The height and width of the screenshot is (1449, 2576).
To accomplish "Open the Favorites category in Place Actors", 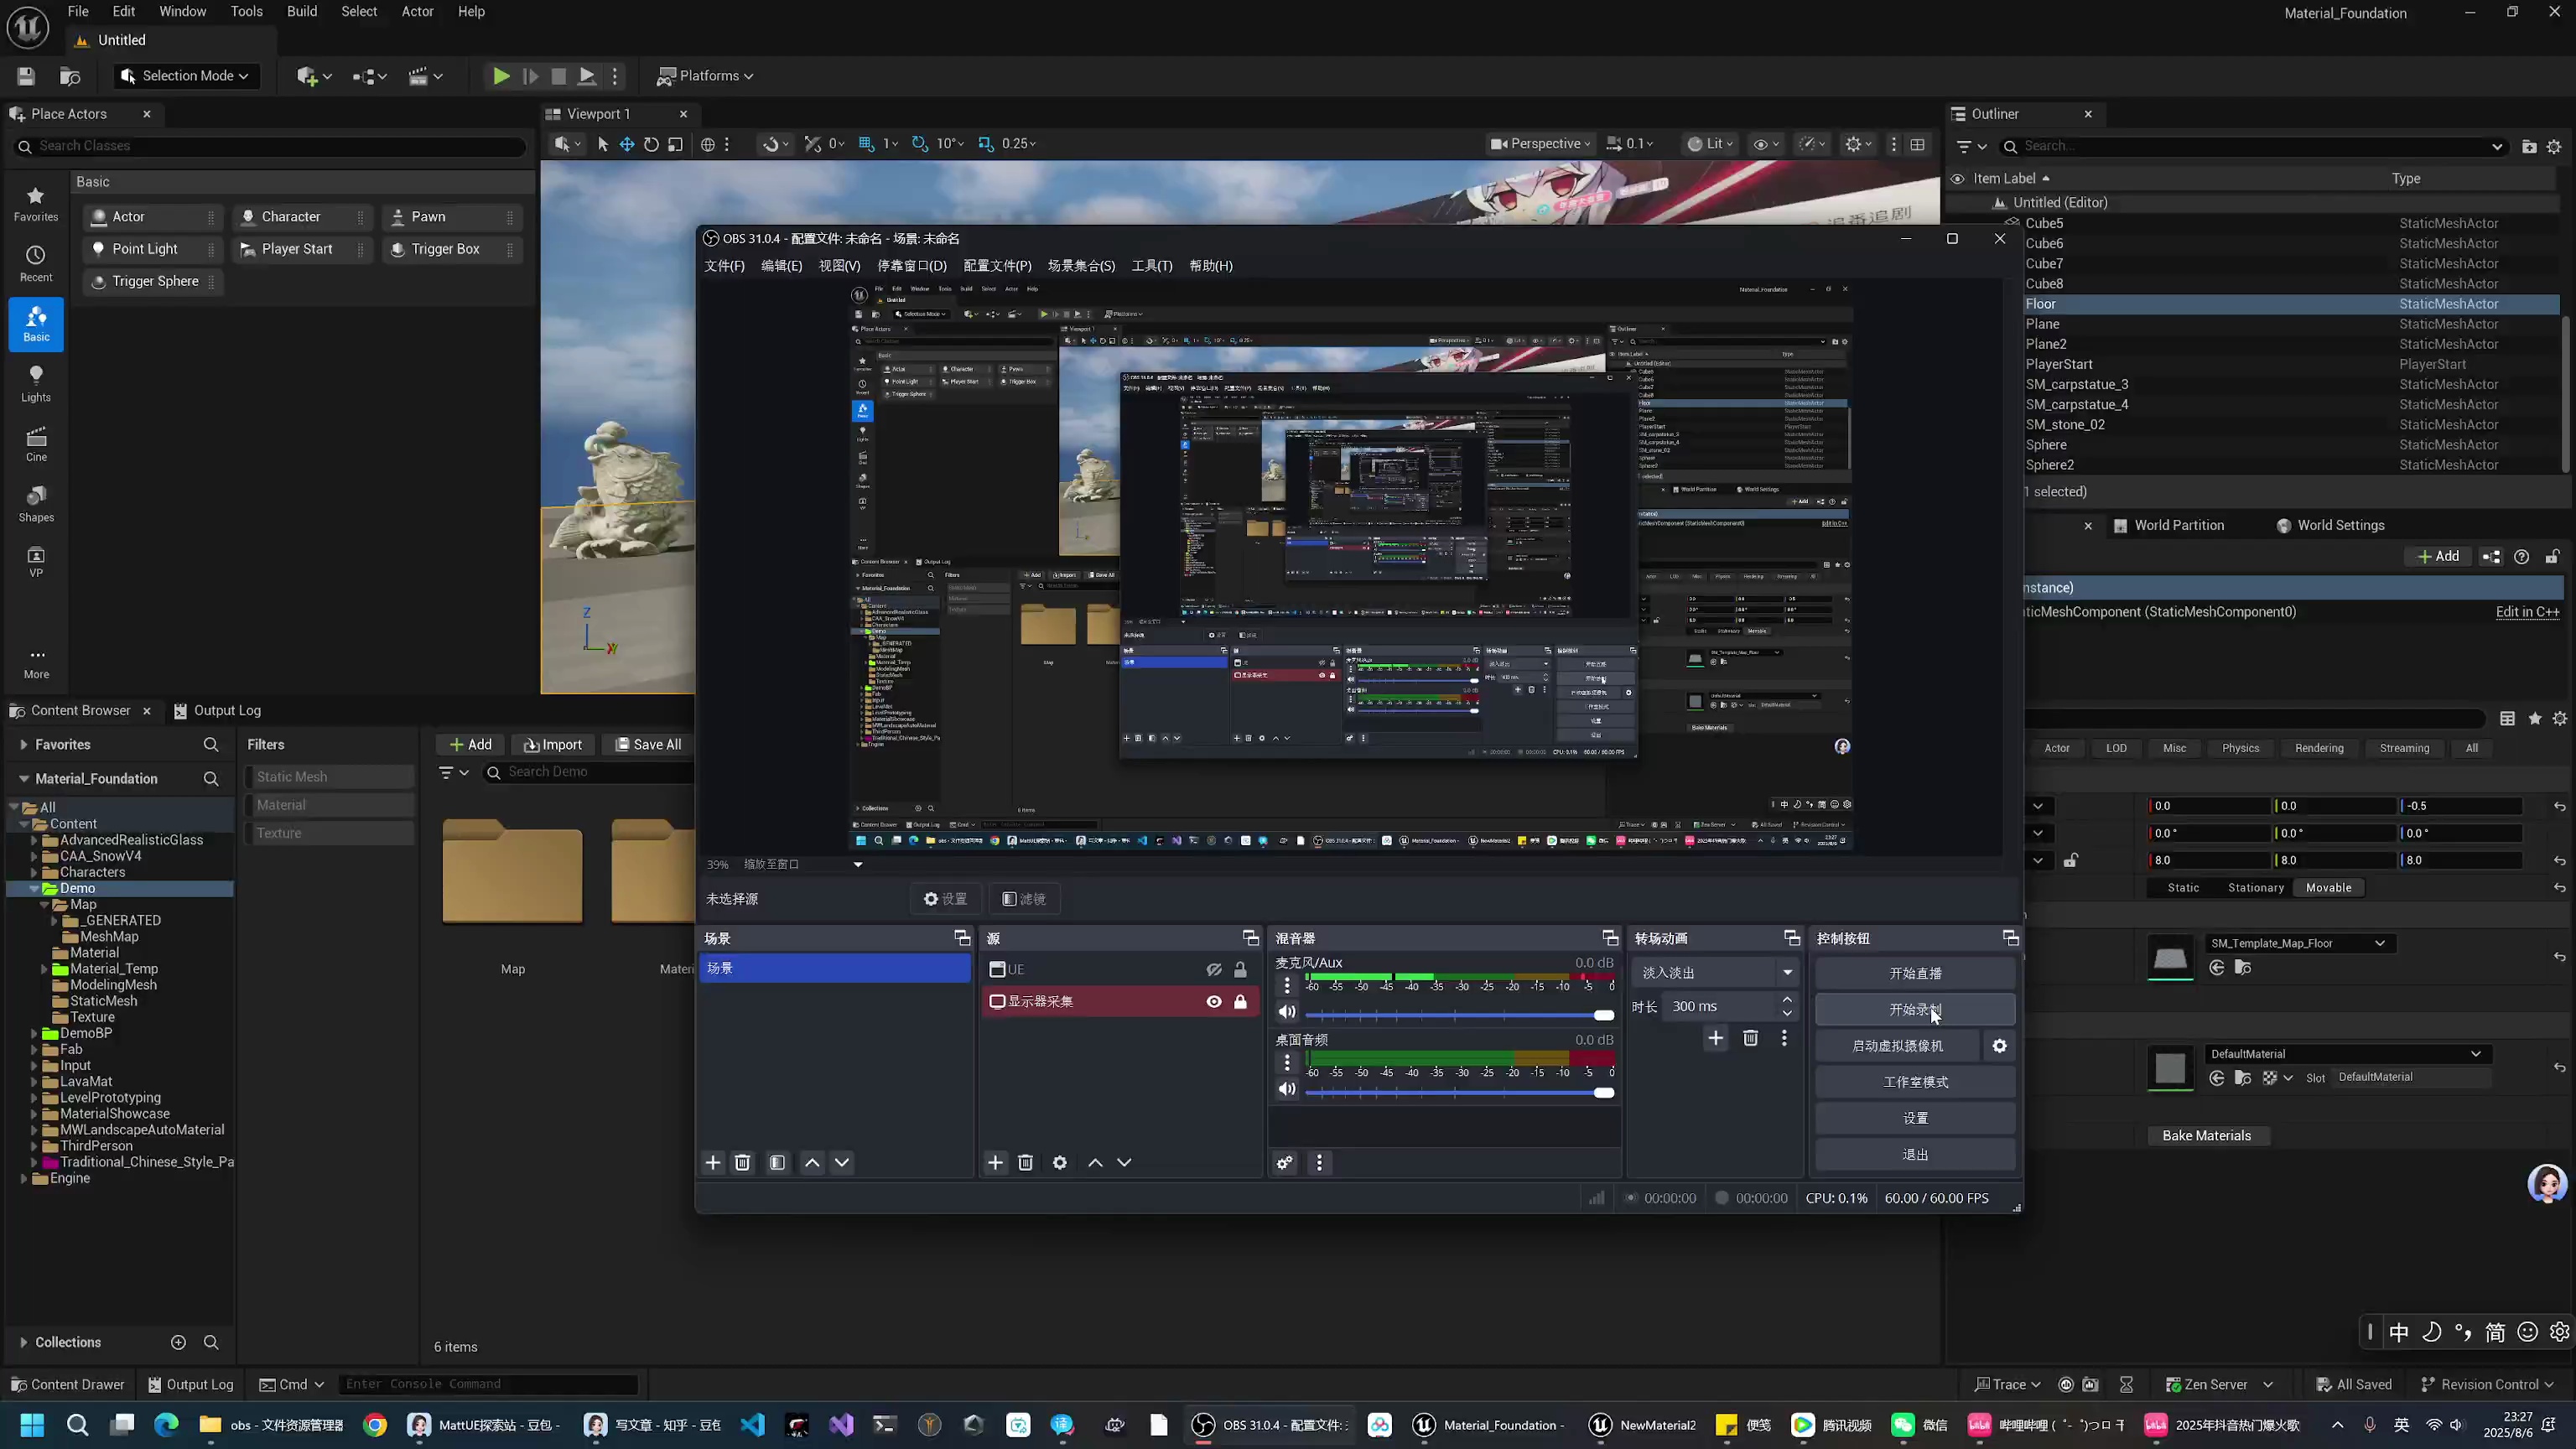I will click(x=36, y=204).
